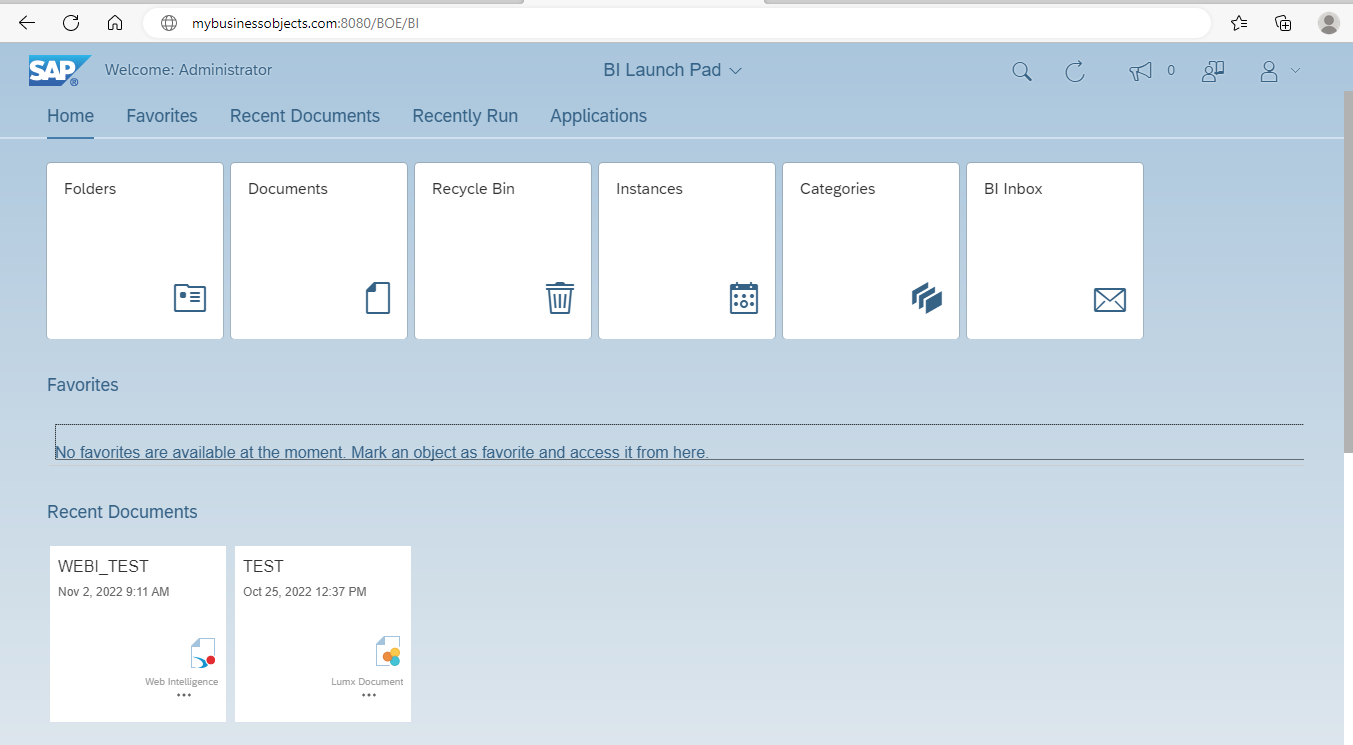Open browser collections icon
The image size is (1353, 745).
point(1283,23)
